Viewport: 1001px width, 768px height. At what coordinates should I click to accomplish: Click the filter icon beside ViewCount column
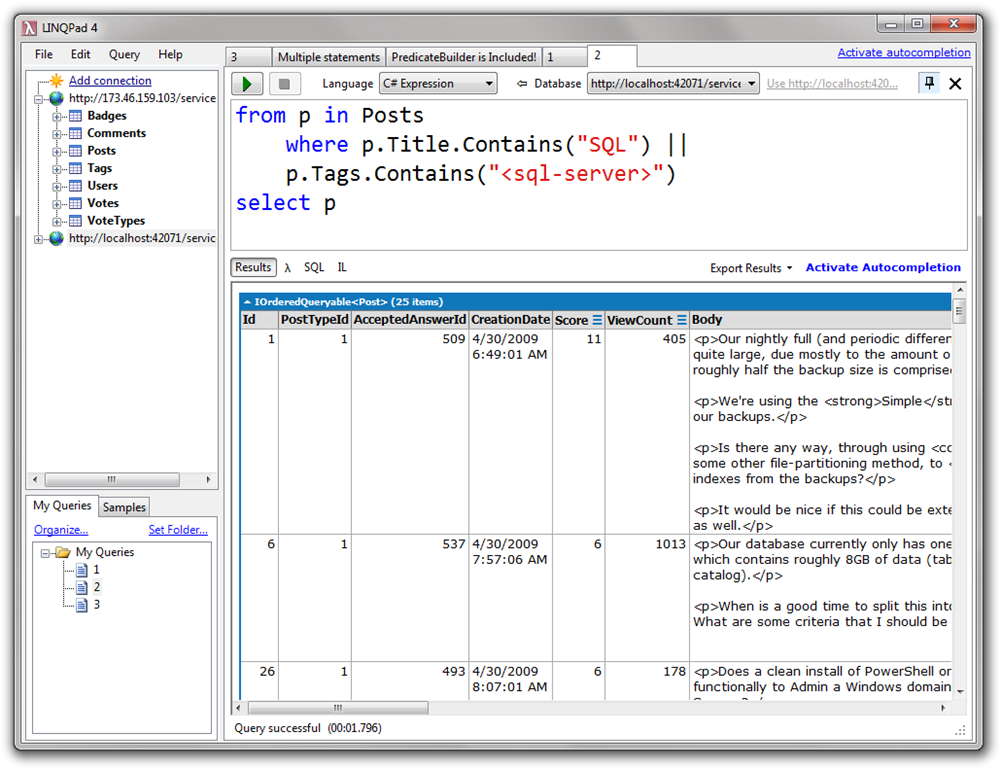coord(680,320)
